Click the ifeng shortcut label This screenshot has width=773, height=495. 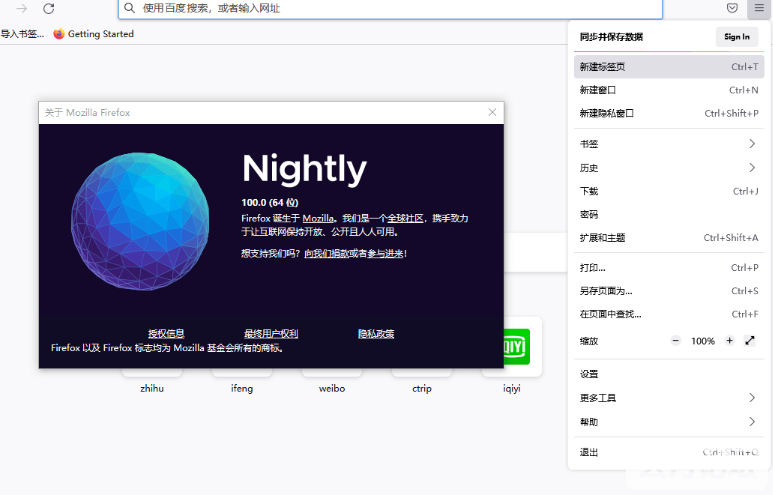[242, 389]
